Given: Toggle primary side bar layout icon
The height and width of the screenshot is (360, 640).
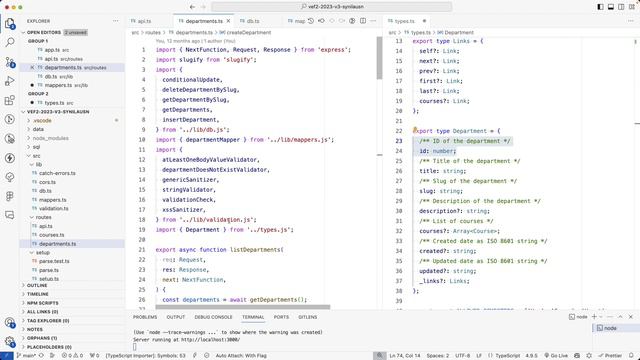Looking at the screenshot, I should [600, 7].
